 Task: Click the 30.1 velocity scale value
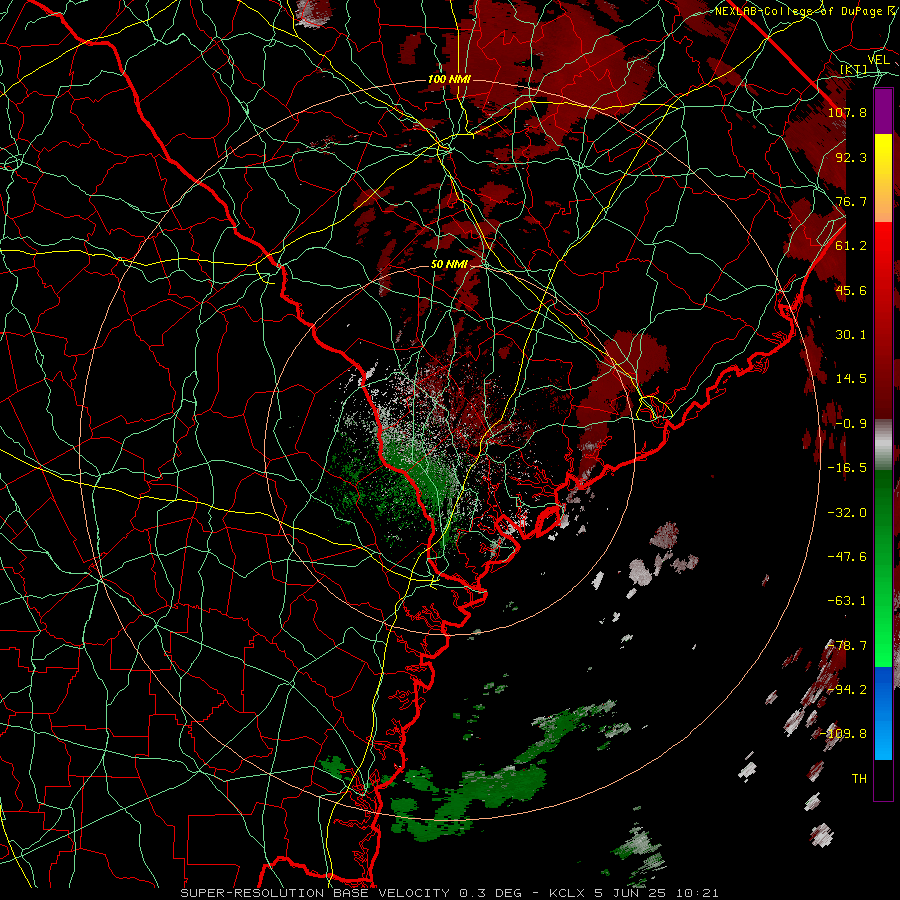pyautogui.click(x=851, y=335)
